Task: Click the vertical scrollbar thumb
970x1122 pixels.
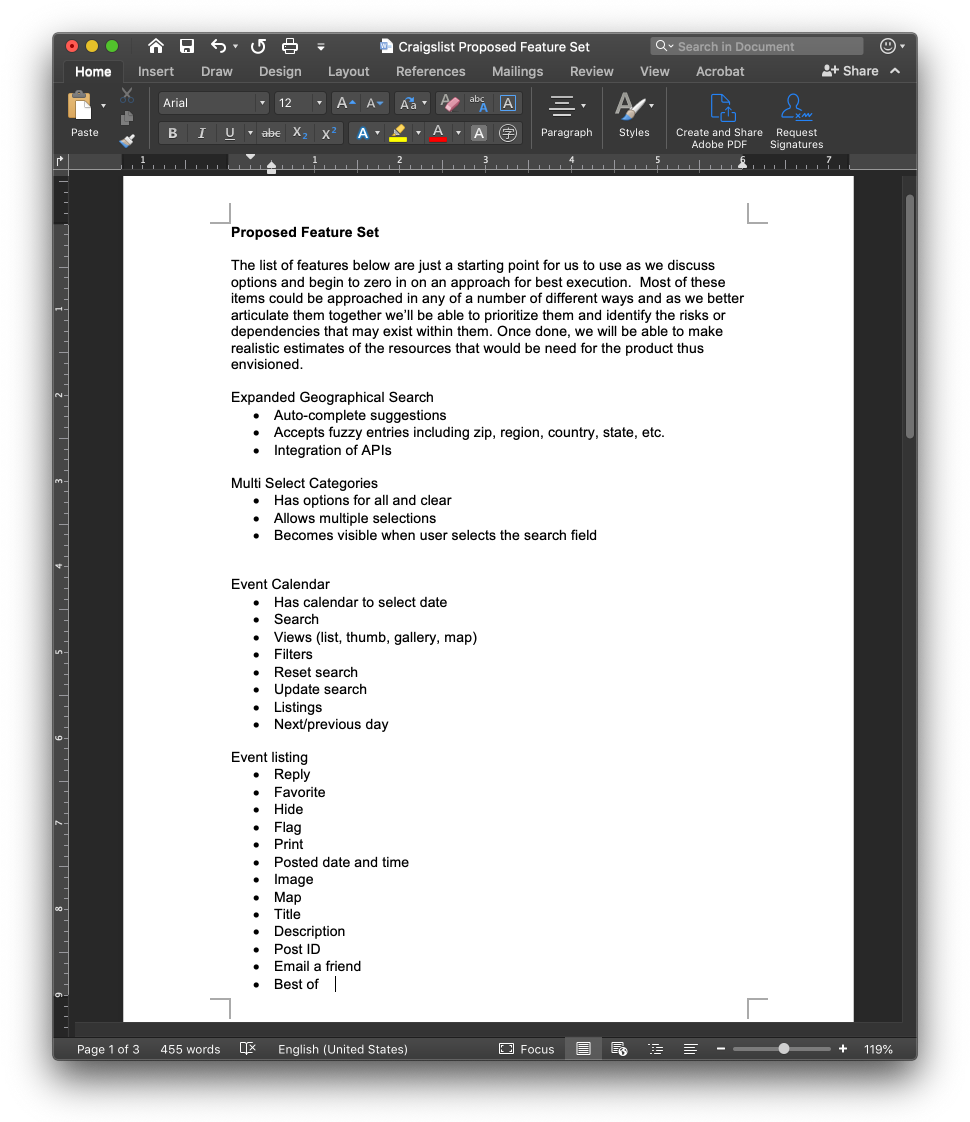Action: click(x=910, y=316)
